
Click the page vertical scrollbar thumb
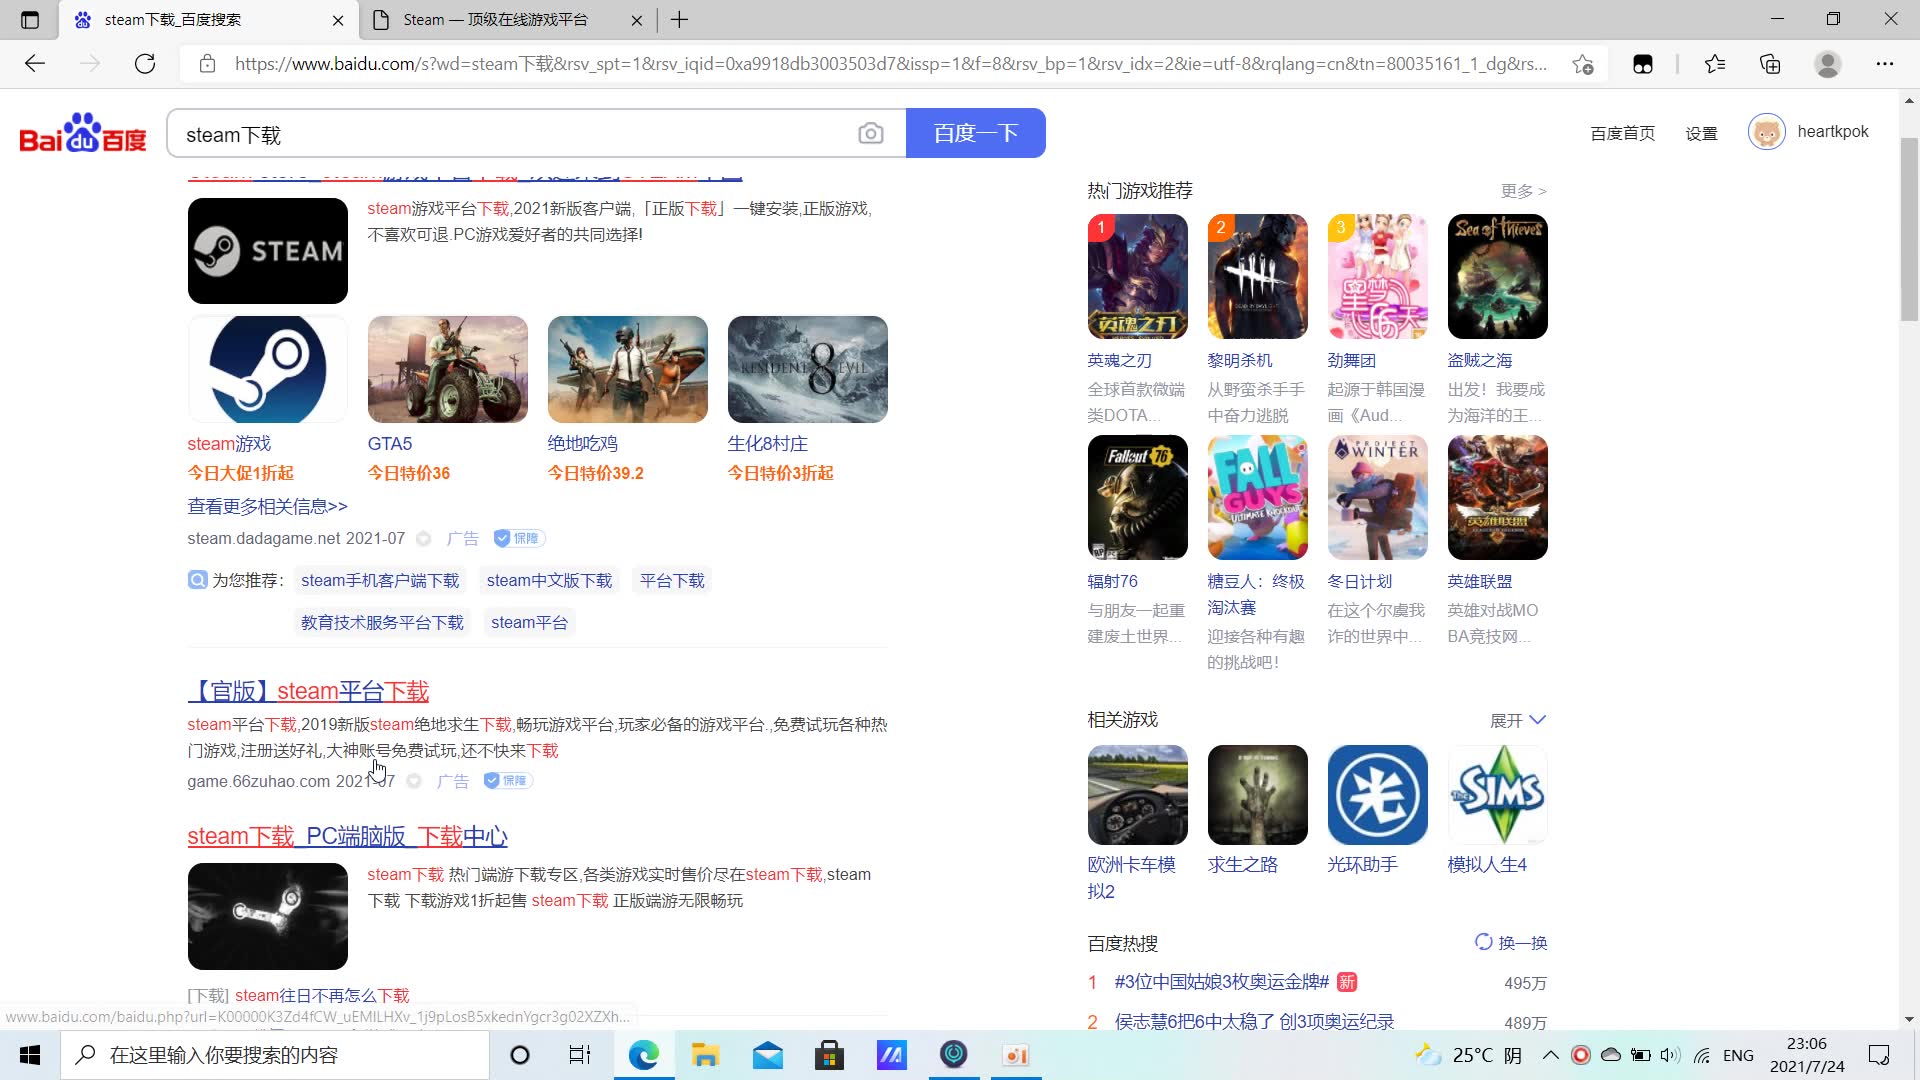pyautogui.click(x=1909, y=230)
